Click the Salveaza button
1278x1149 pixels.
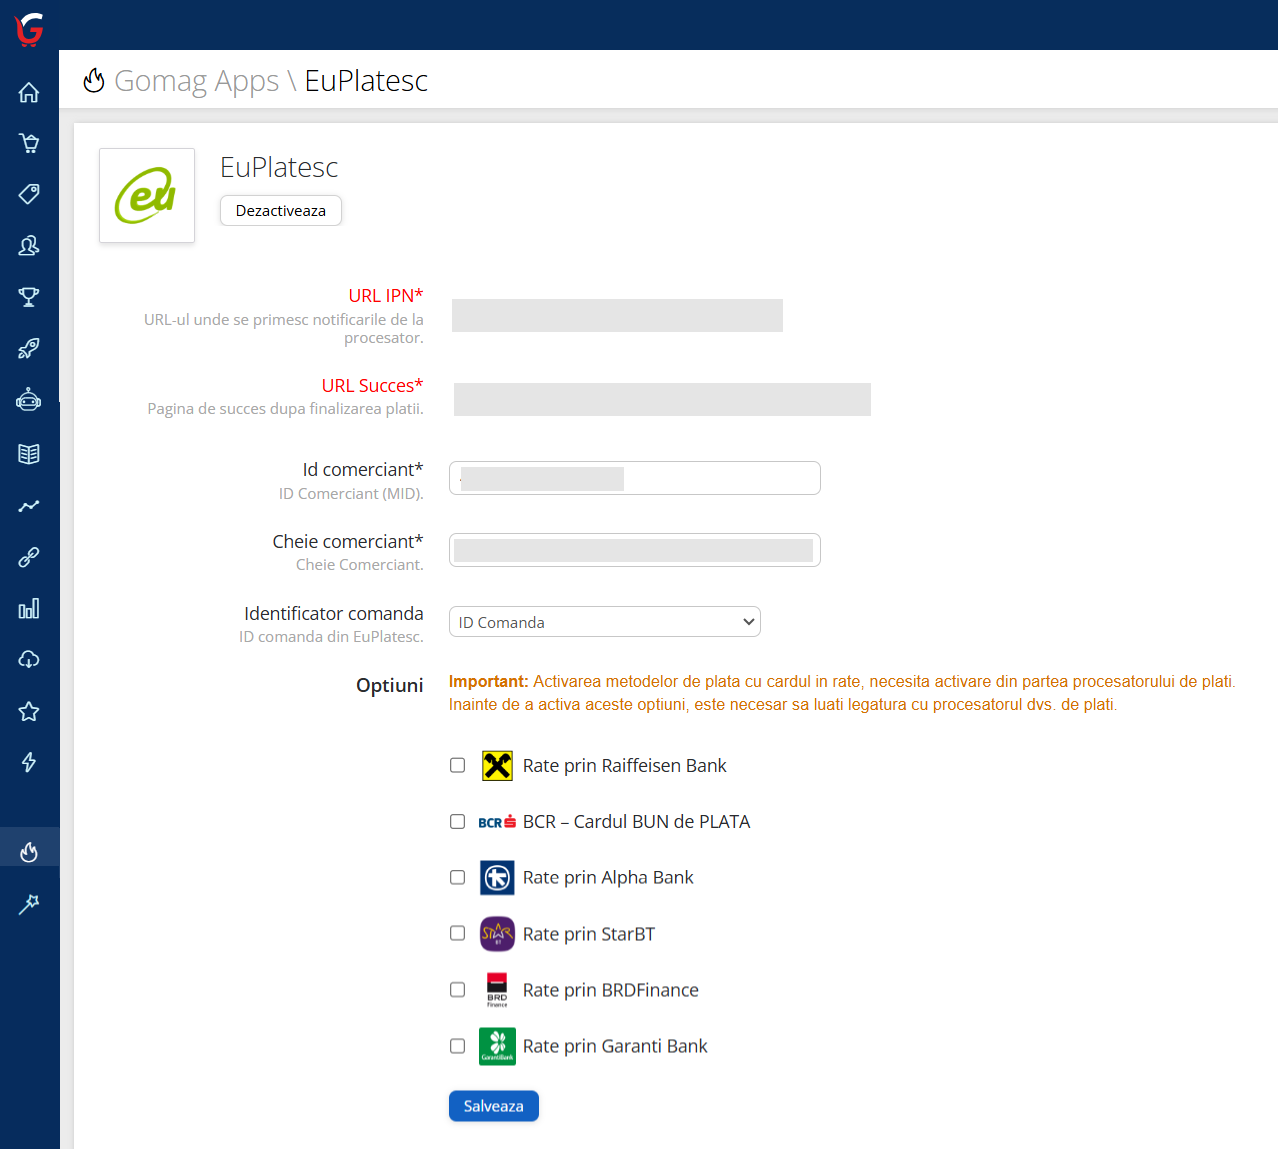click(493, 1106)
